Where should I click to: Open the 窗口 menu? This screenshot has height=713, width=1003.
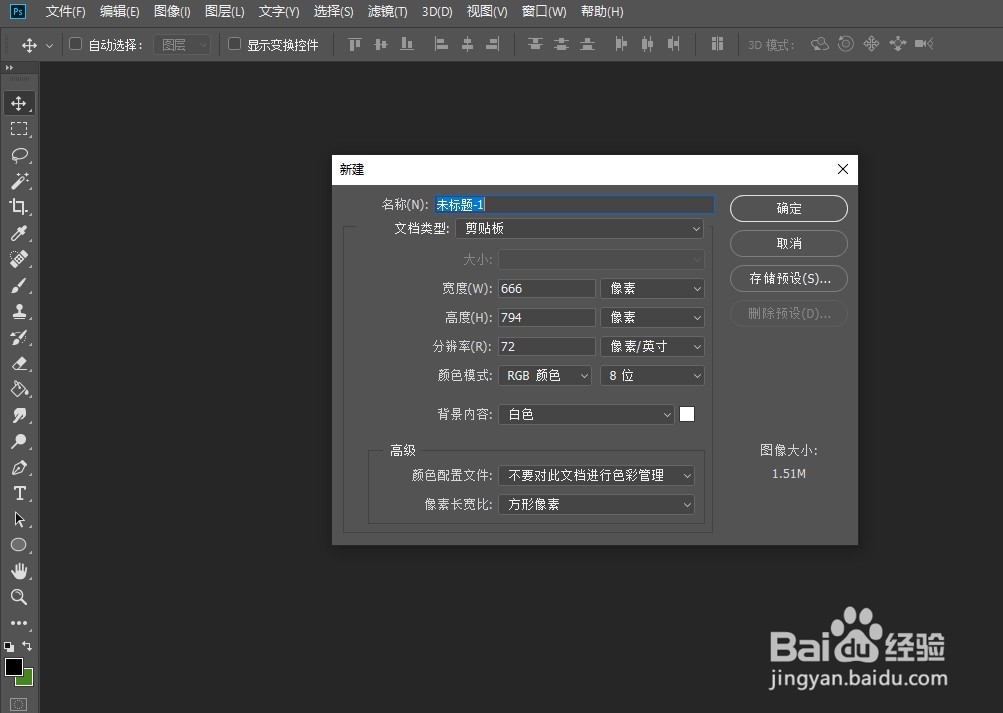coord(542,11)
